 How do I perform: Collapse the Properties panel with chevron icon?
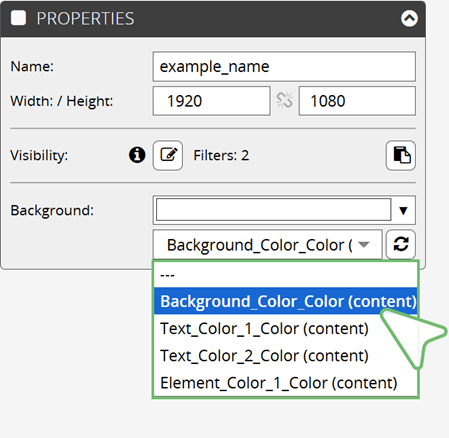coord(409,18)
